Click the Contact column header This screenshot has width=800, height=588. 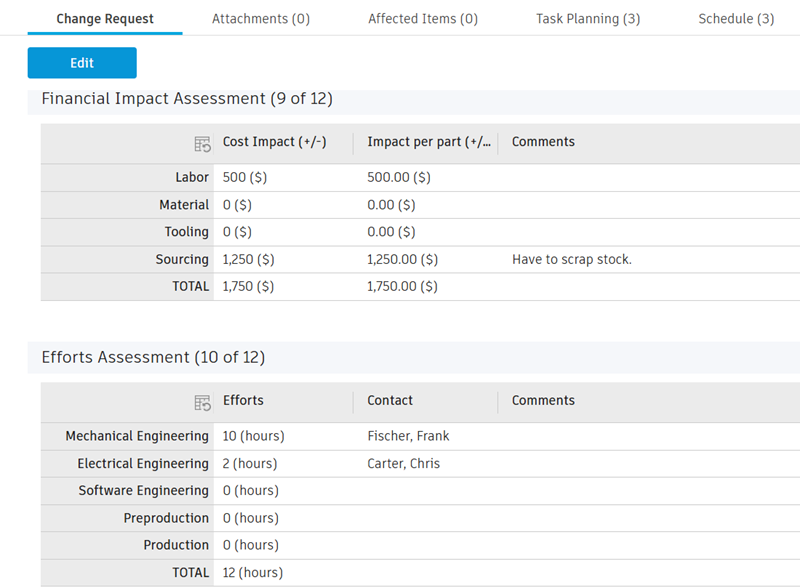coord(390,400)
